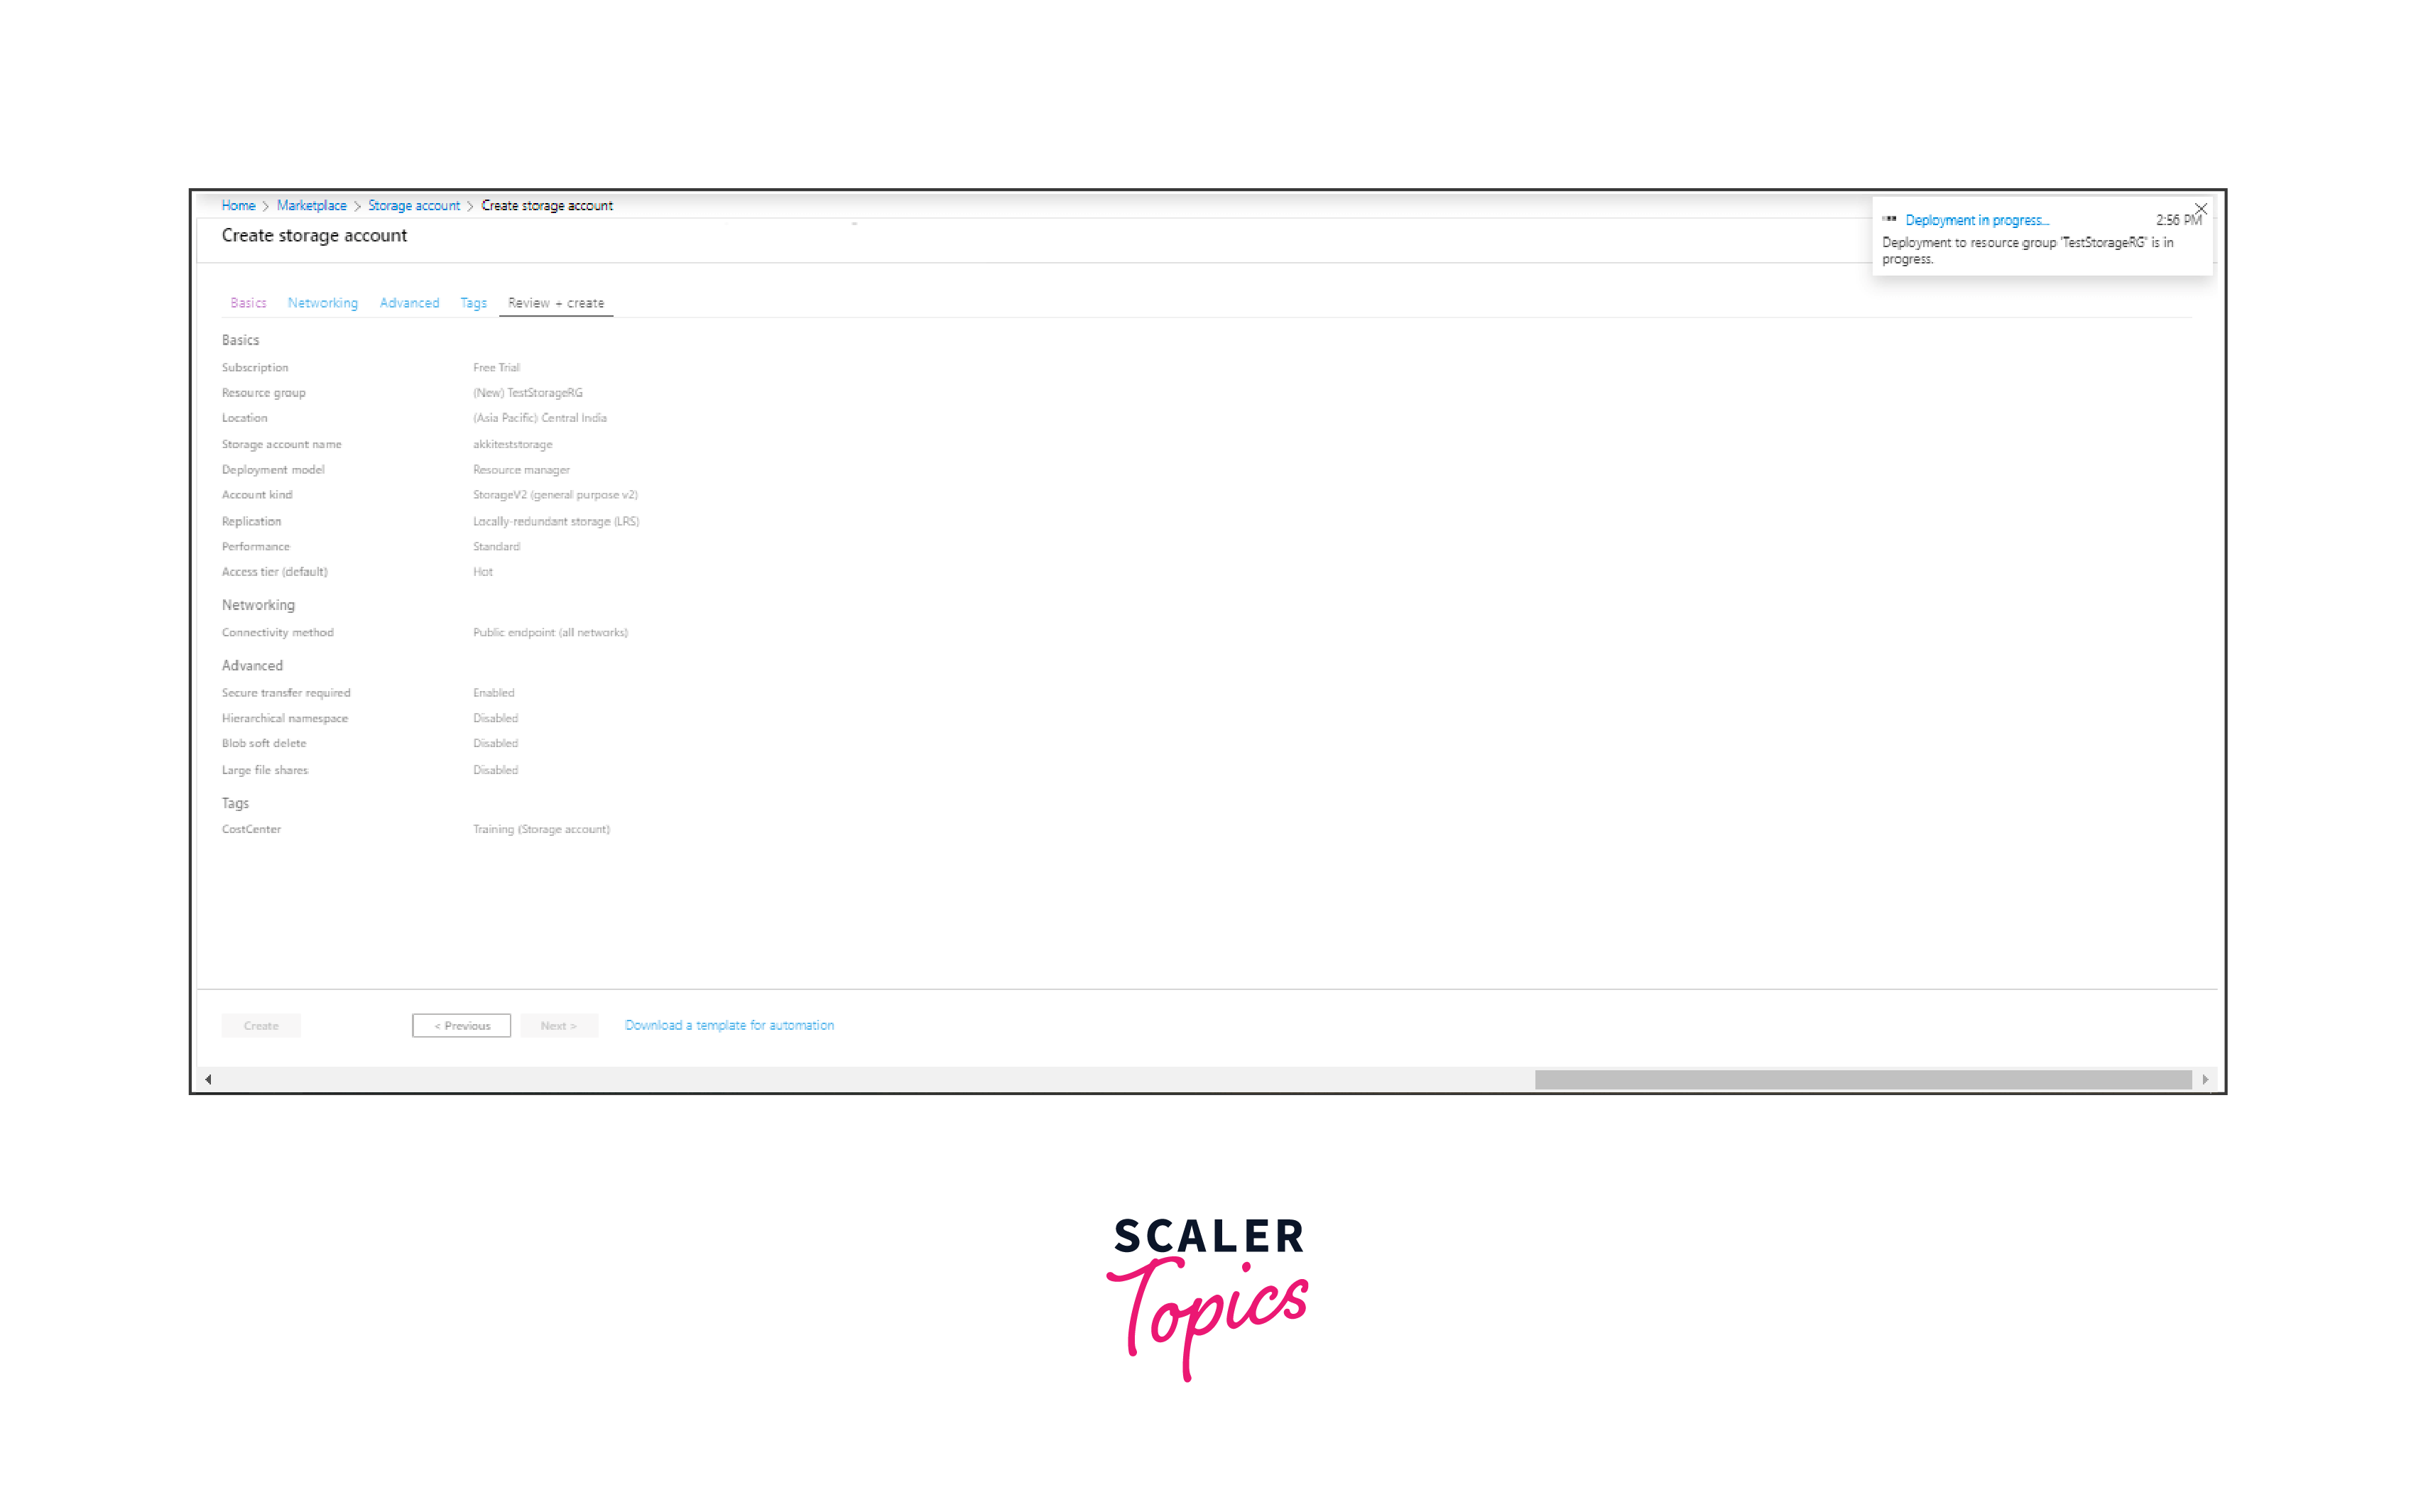The height and width of the screenshot is (1512, 2416).
Task: Open the Advanced settings tab
Action: click(408, 303)
